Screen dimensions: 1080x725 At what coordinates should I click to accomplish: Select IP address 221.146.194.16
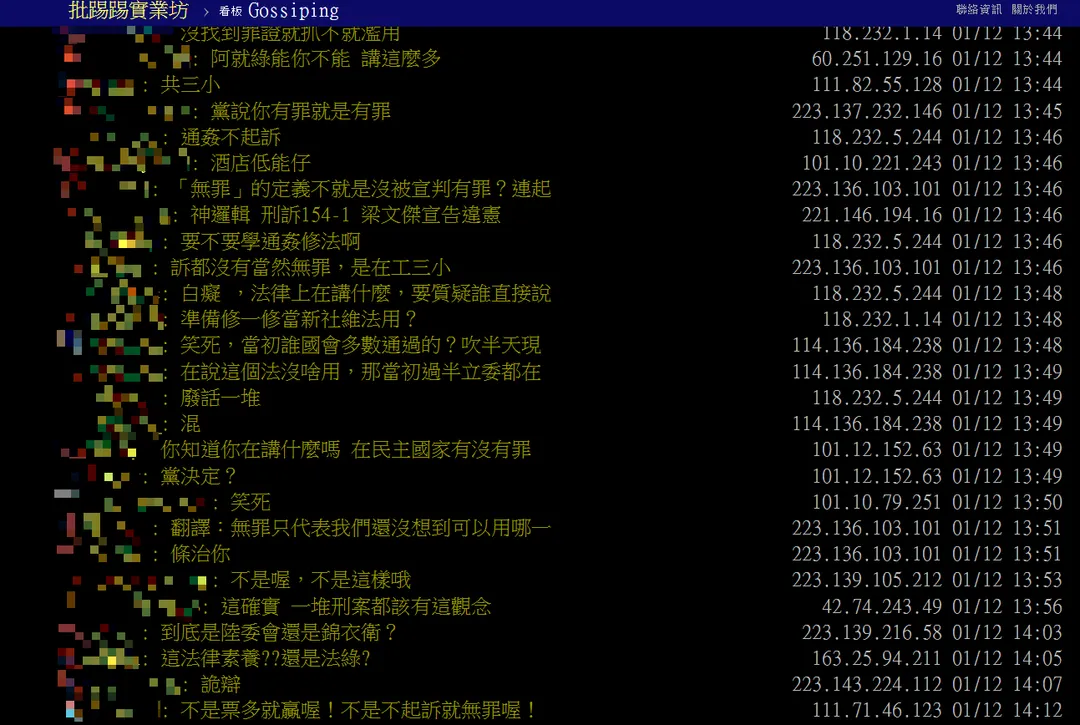pyautogui.click(x=872, y=216)
